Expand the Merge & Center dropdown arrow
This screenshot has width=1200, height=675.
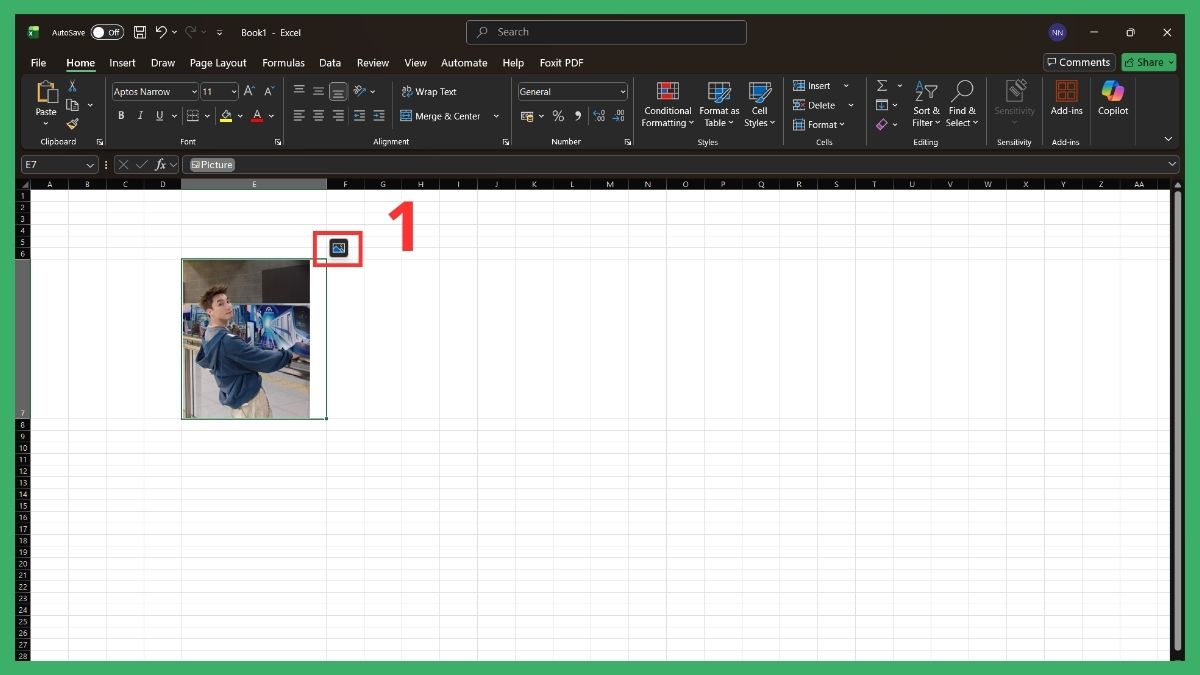pyautogui.click(x=496, y=115)
